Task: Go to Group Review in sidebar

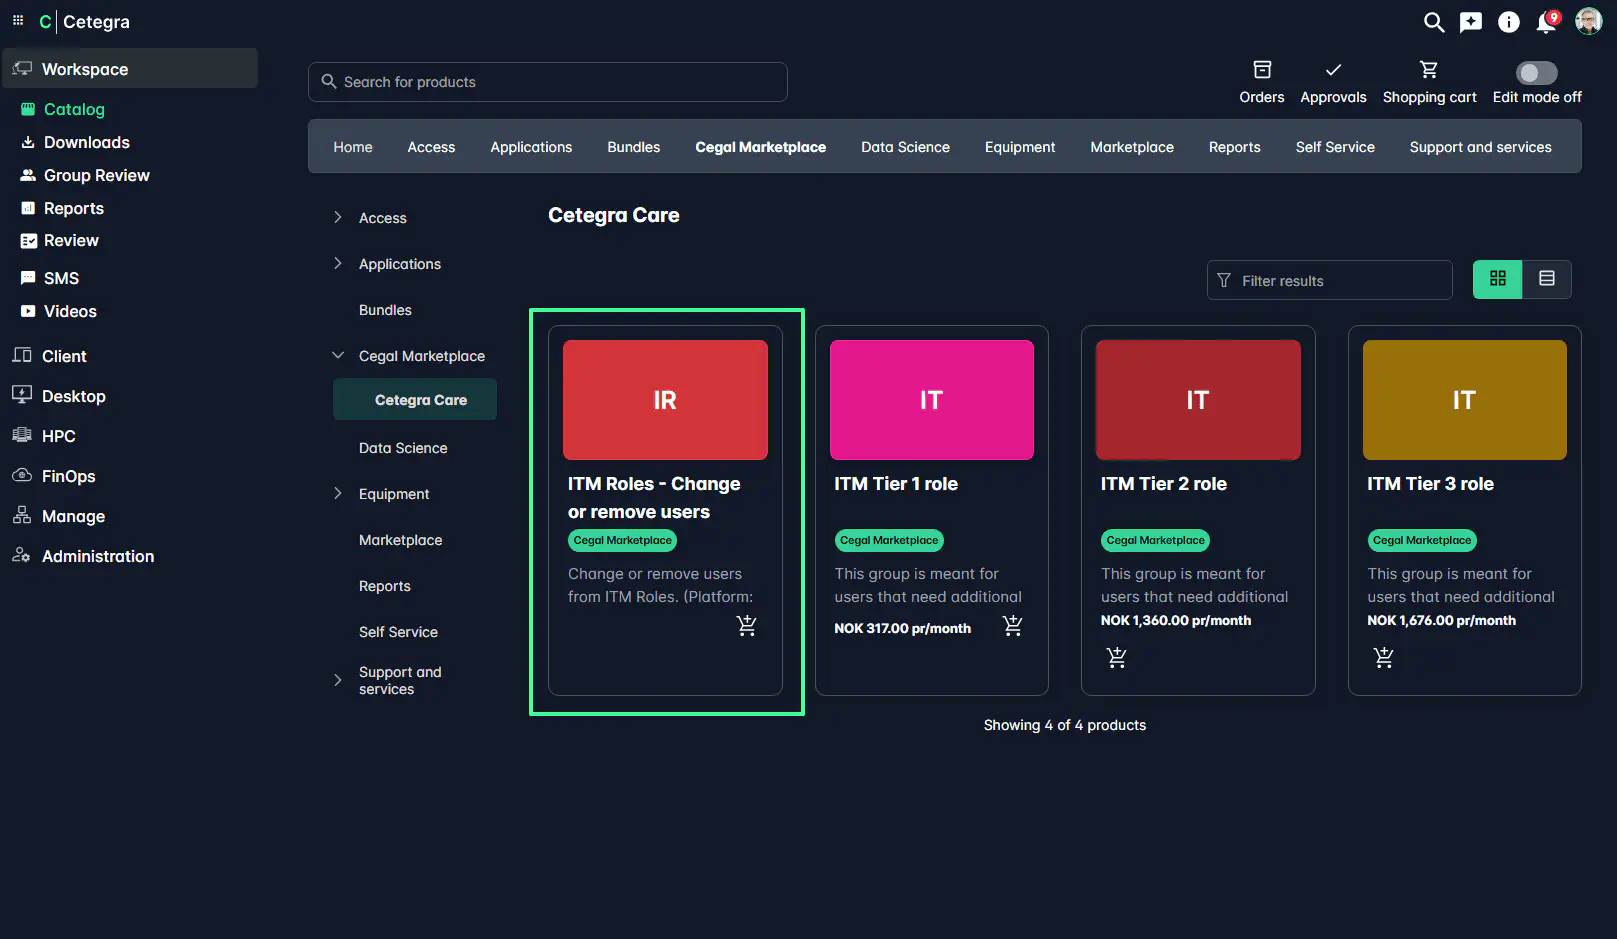Action: click(x=96, y=175)
